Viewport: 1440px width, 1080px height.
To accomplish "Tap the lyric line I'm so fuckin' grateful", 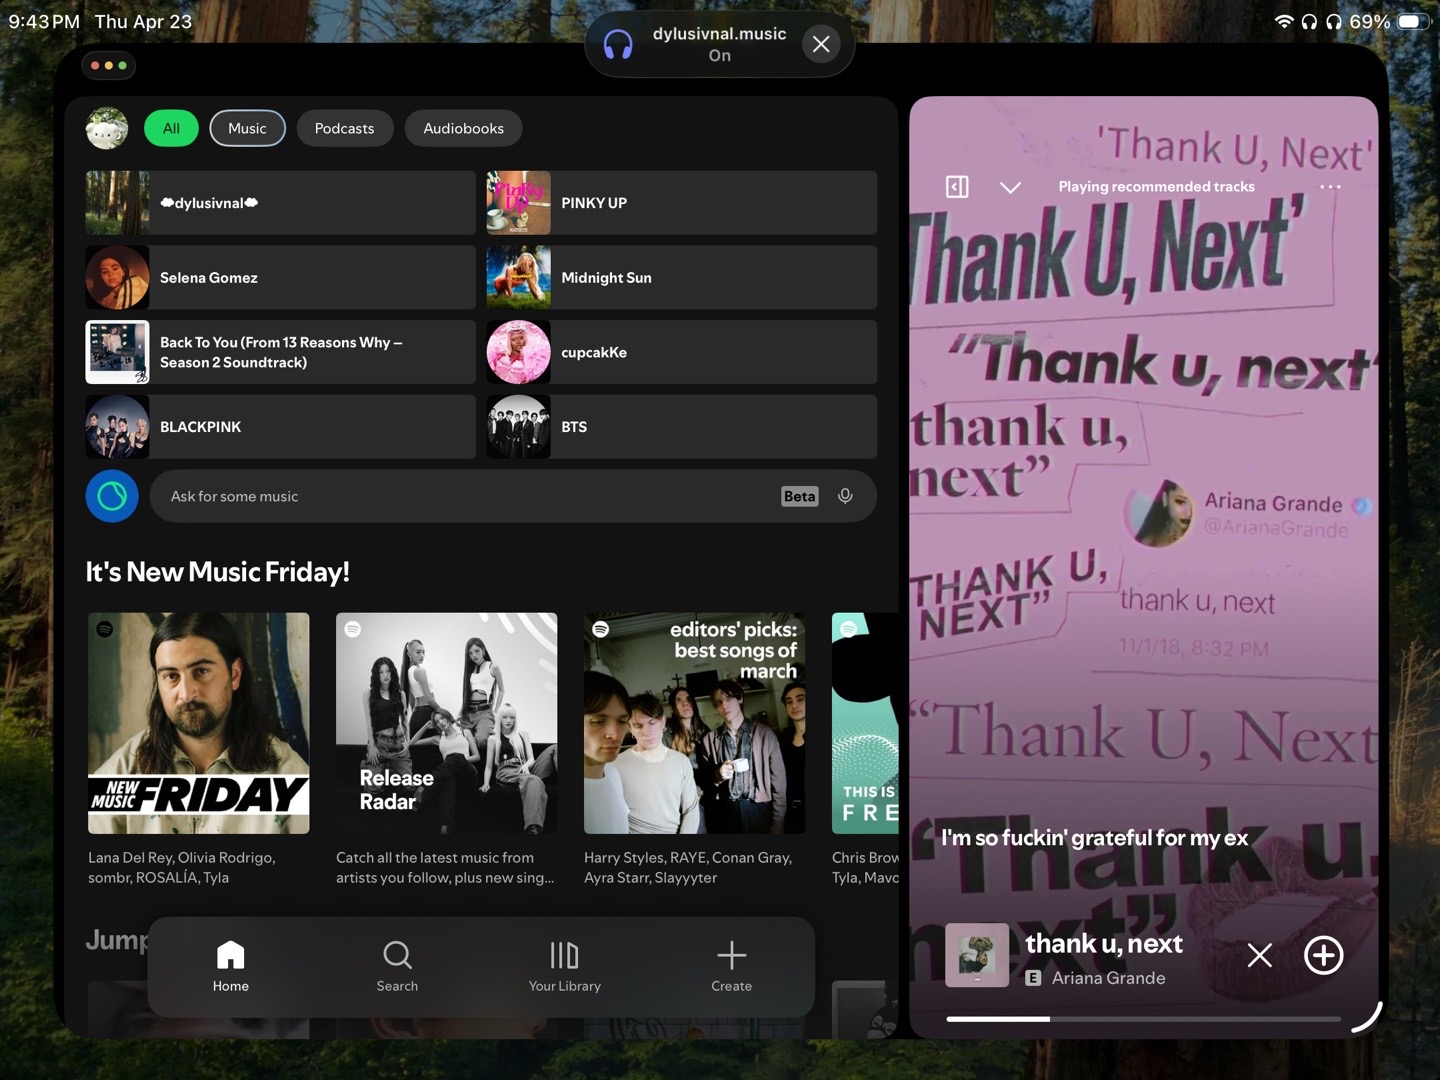I will coord(1094,838).
